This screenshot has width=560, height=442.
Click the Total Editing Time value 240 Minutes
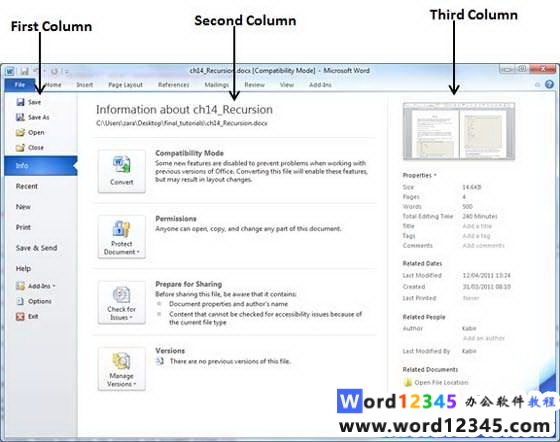[x=480, y=216]
